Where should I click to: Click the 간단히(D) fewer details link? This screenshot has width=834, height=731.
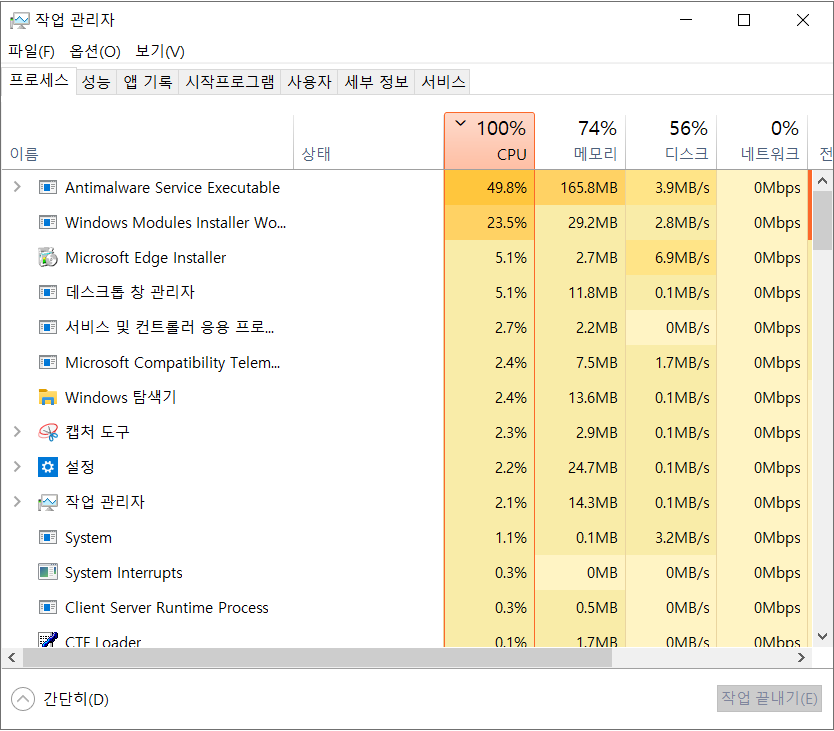[76, 699]
